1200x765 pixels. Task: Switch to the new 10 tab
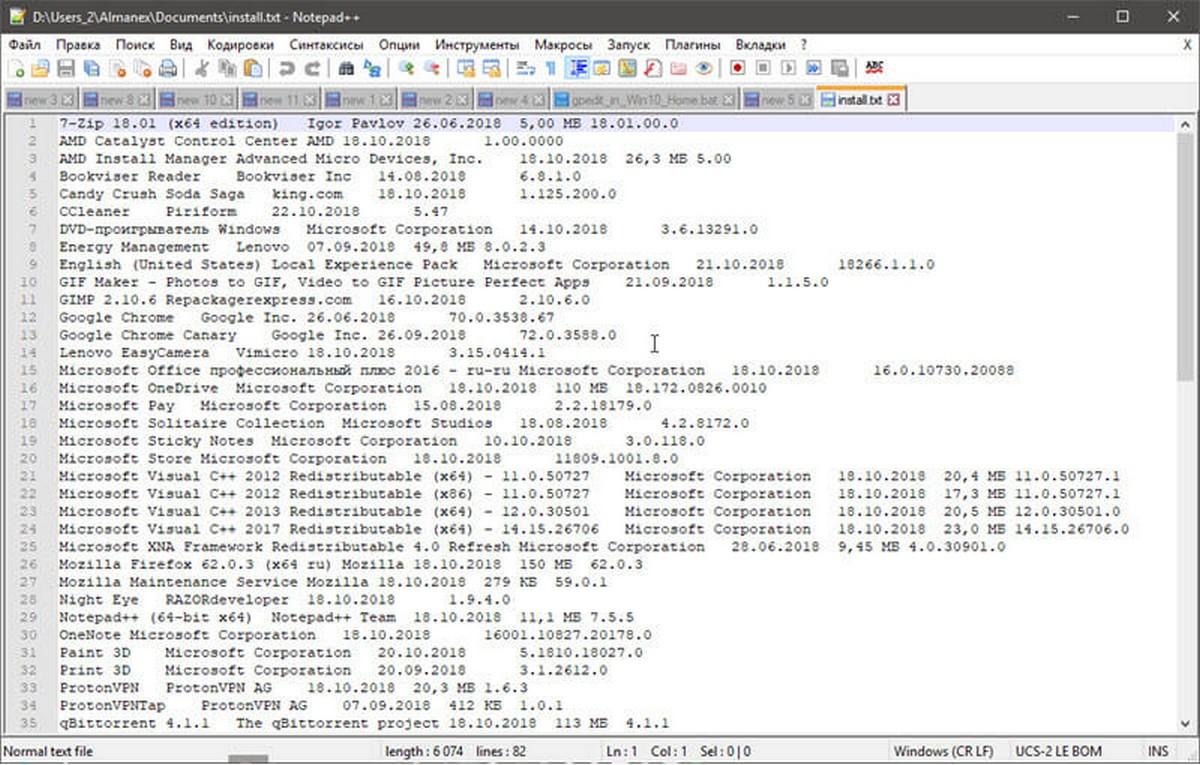pos(198,100)
